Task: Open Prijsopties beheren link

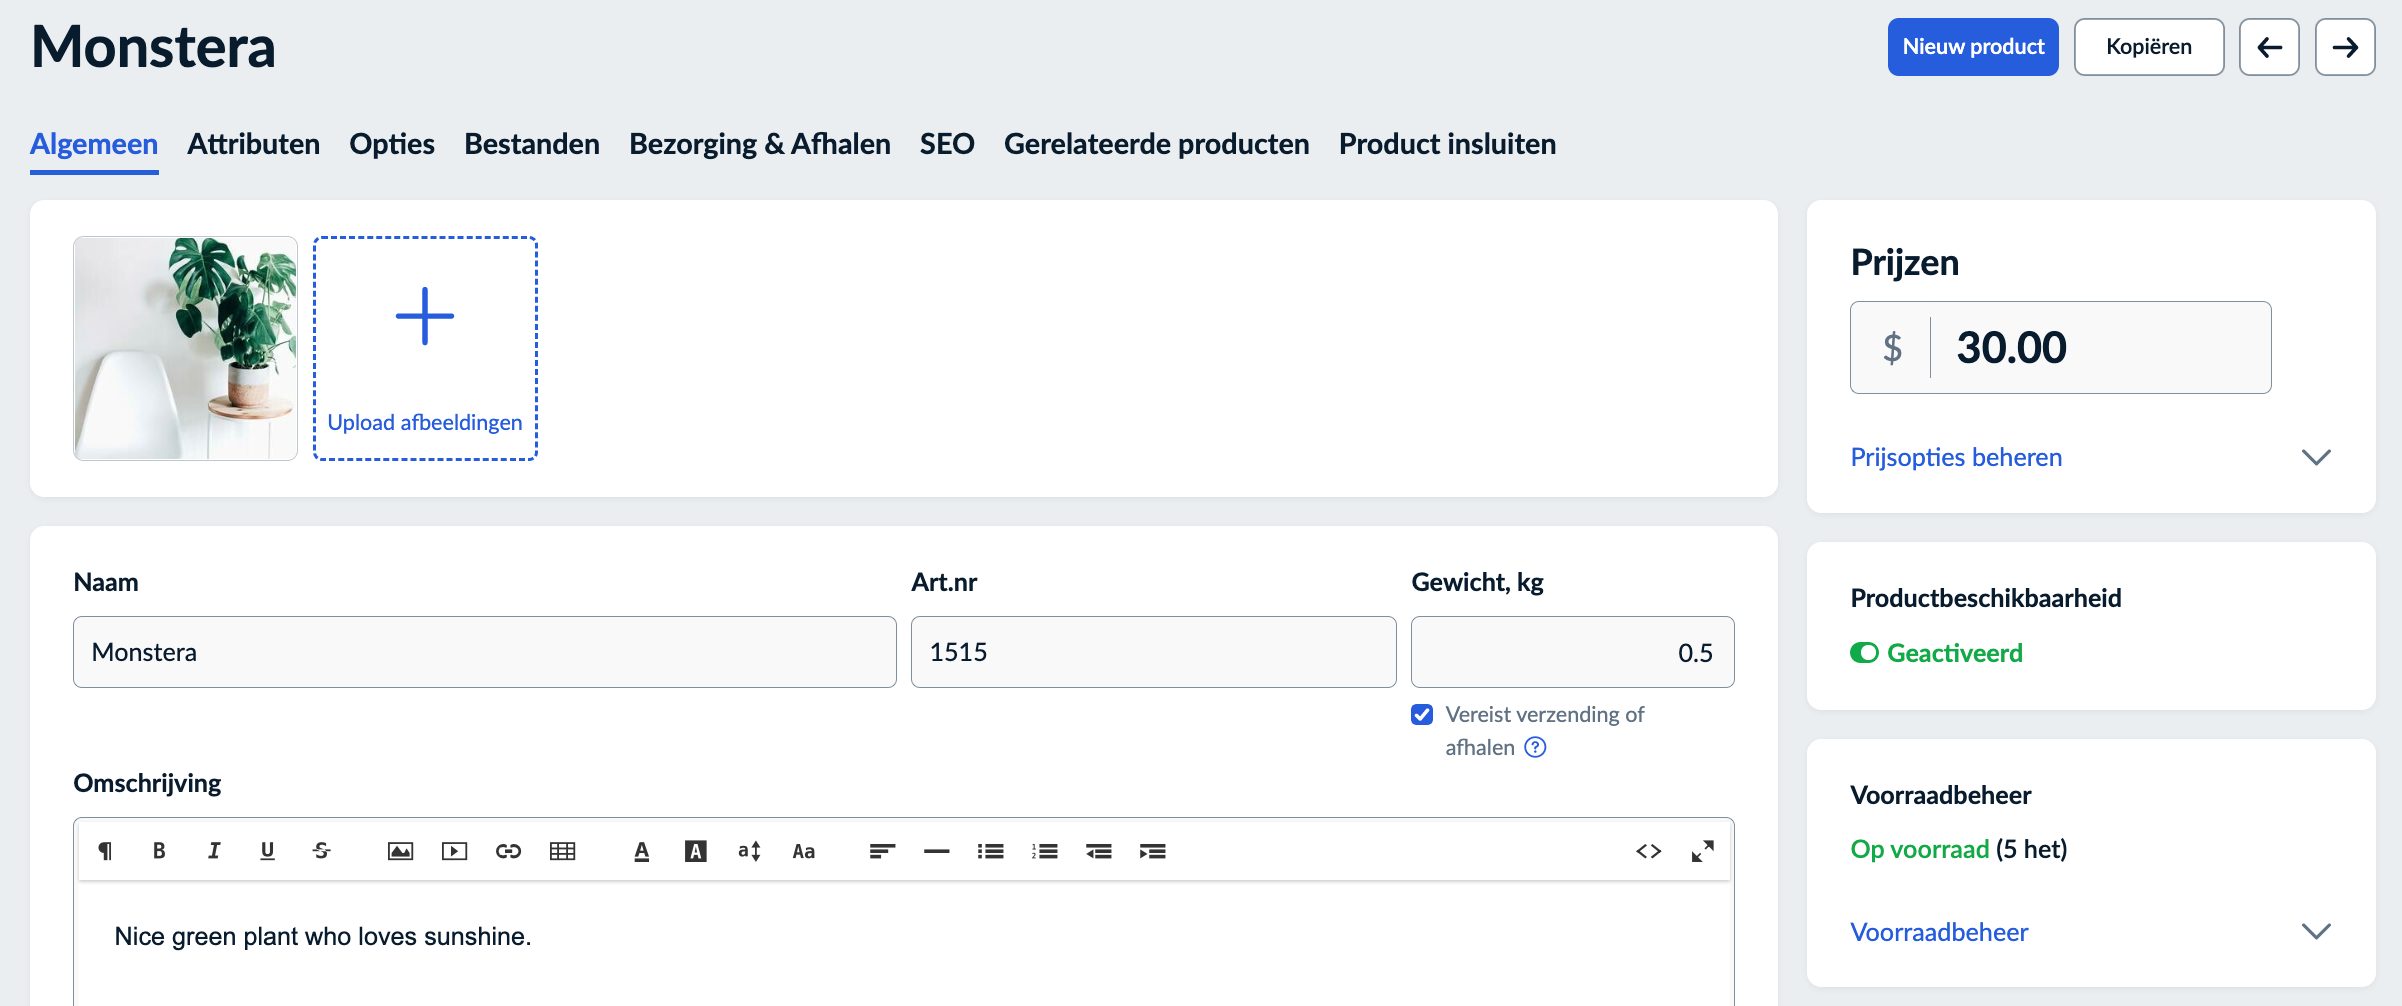Action: click(x=1956, y=457)
